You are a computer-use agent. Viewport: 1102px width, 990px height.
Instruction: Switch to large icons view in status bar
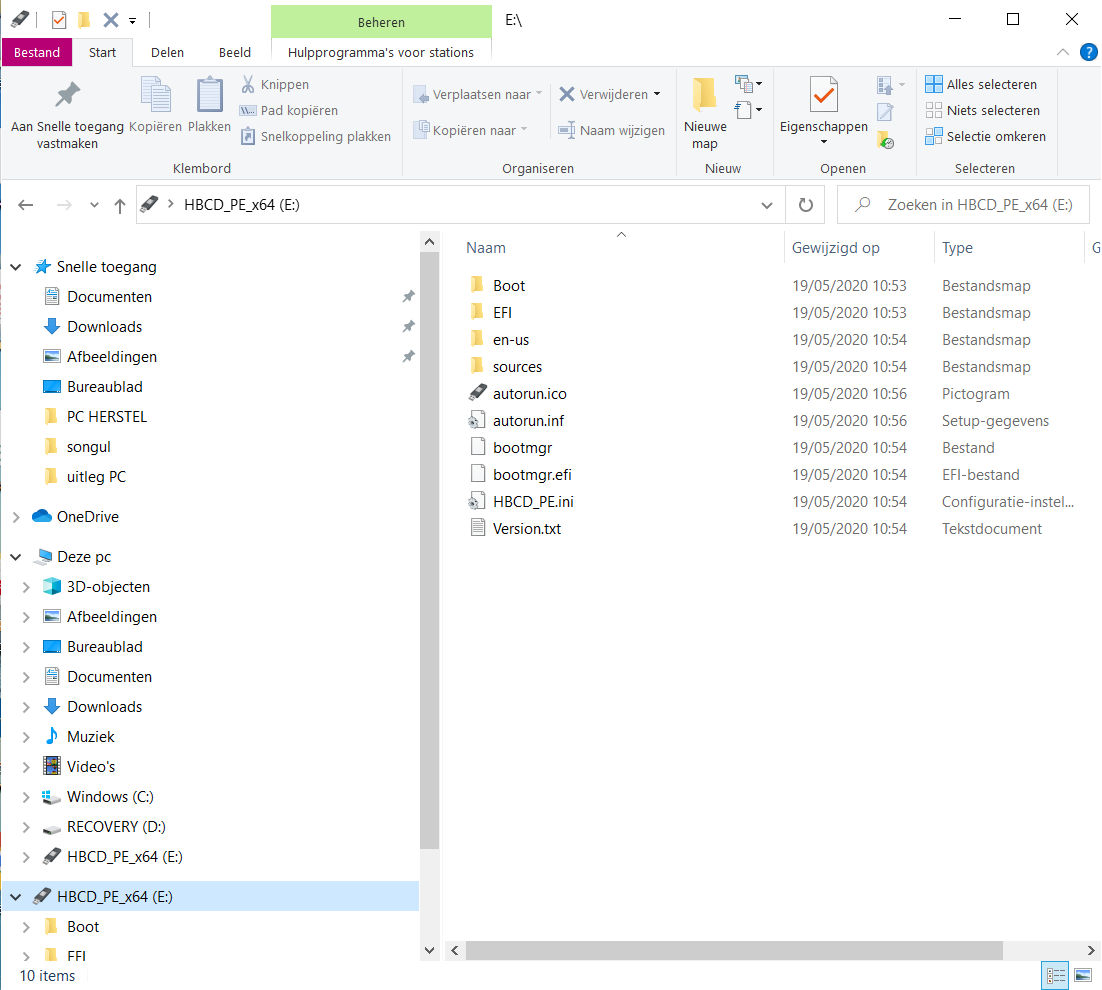click(x=1082, y=975)
